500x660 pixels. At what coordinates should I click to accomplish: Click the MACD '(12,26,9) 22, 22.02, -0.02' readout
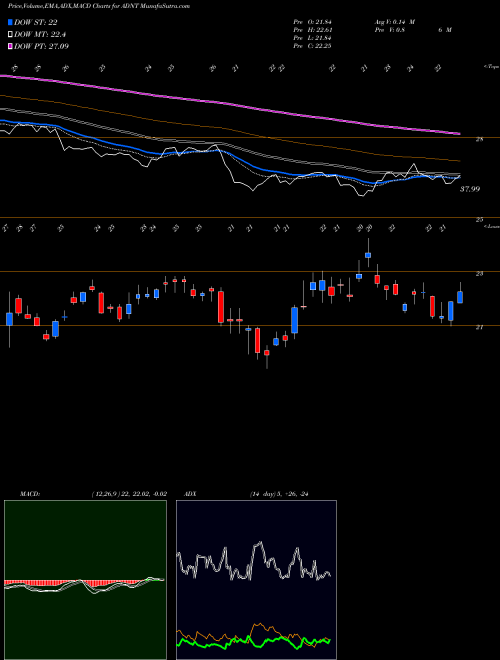point(129,494)
